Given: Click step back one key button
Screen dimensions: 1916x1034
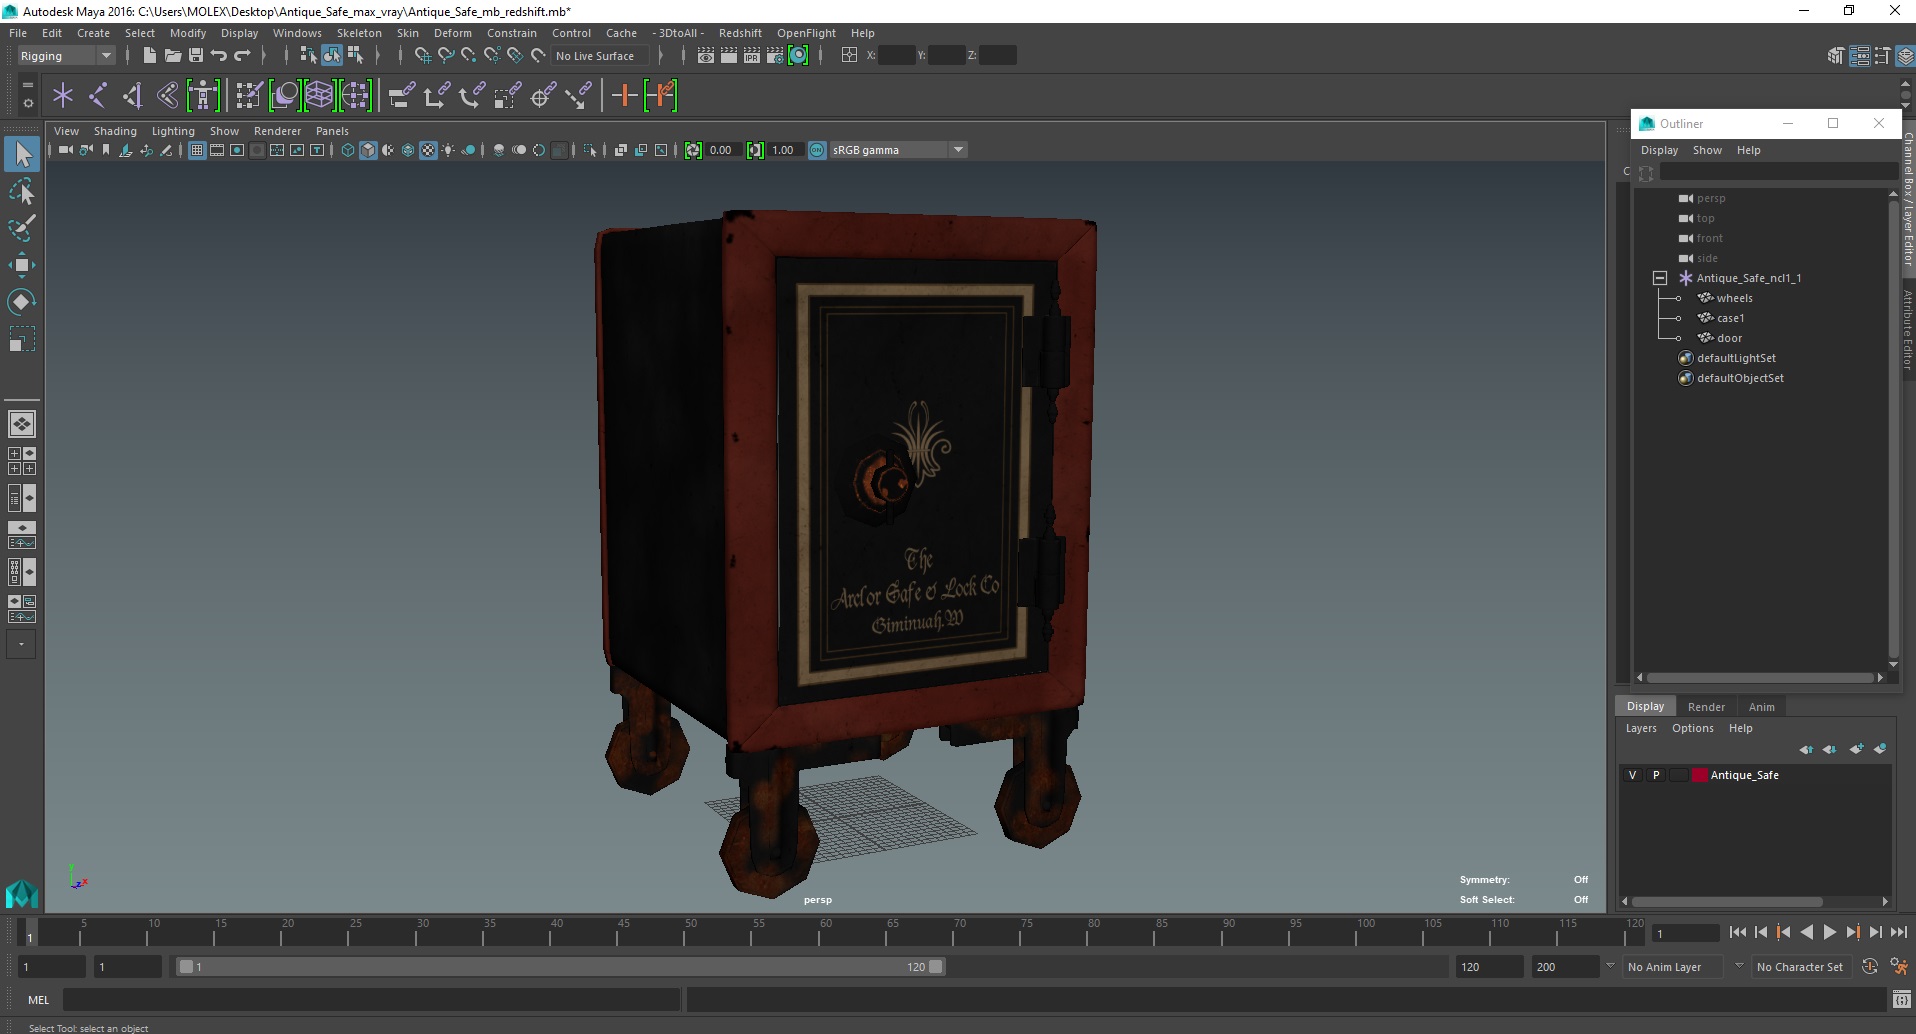Looking at the screenshot, I should (1784, 932).
